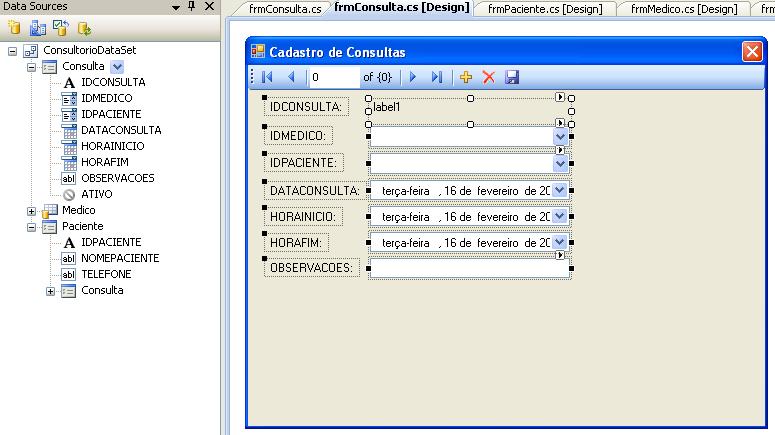Viewport: 775px width, 435px height.
Task: Pin the Data Sources panel with auto-hide
Action: tap(191, 6)
